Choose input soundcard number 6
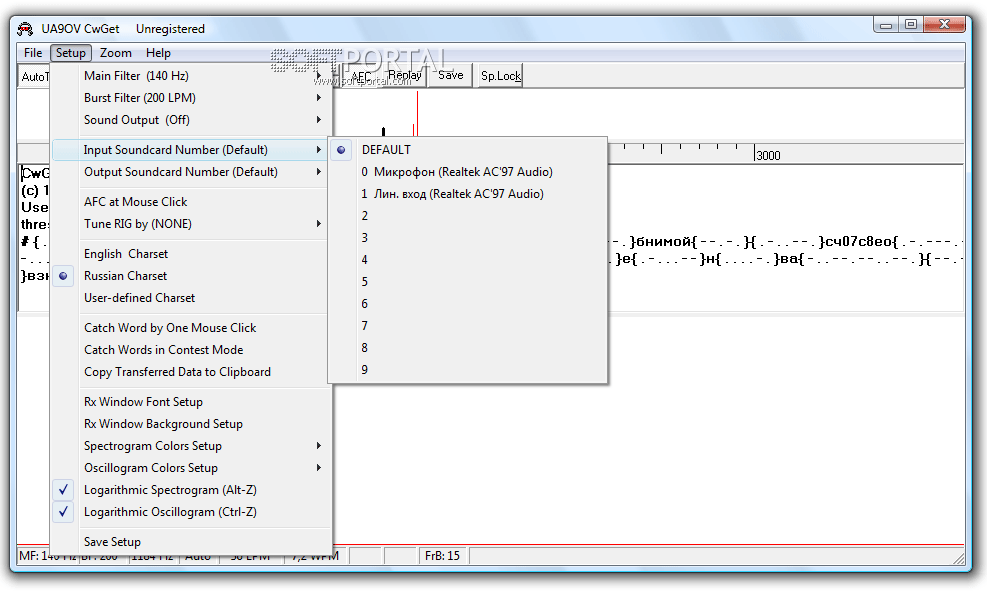Image resolution: width=987 pixels, height=591 pixels. [x=468, y=304]
